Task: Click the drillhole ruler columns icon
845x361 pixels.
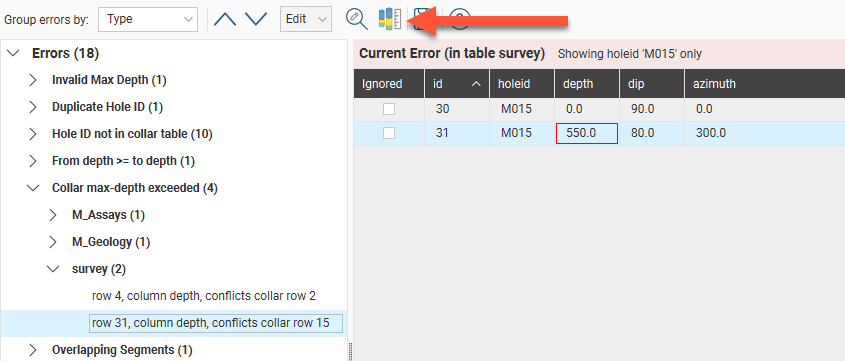Action: (x=390, y=19)
